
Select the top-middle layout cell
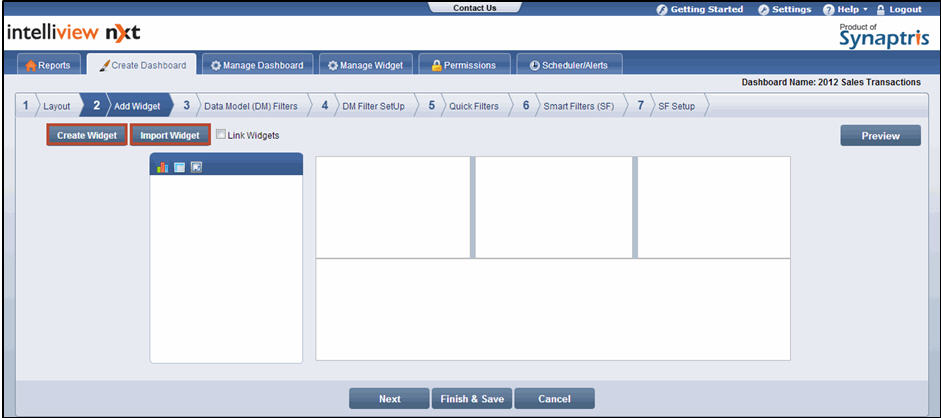[x=554, y=208]
